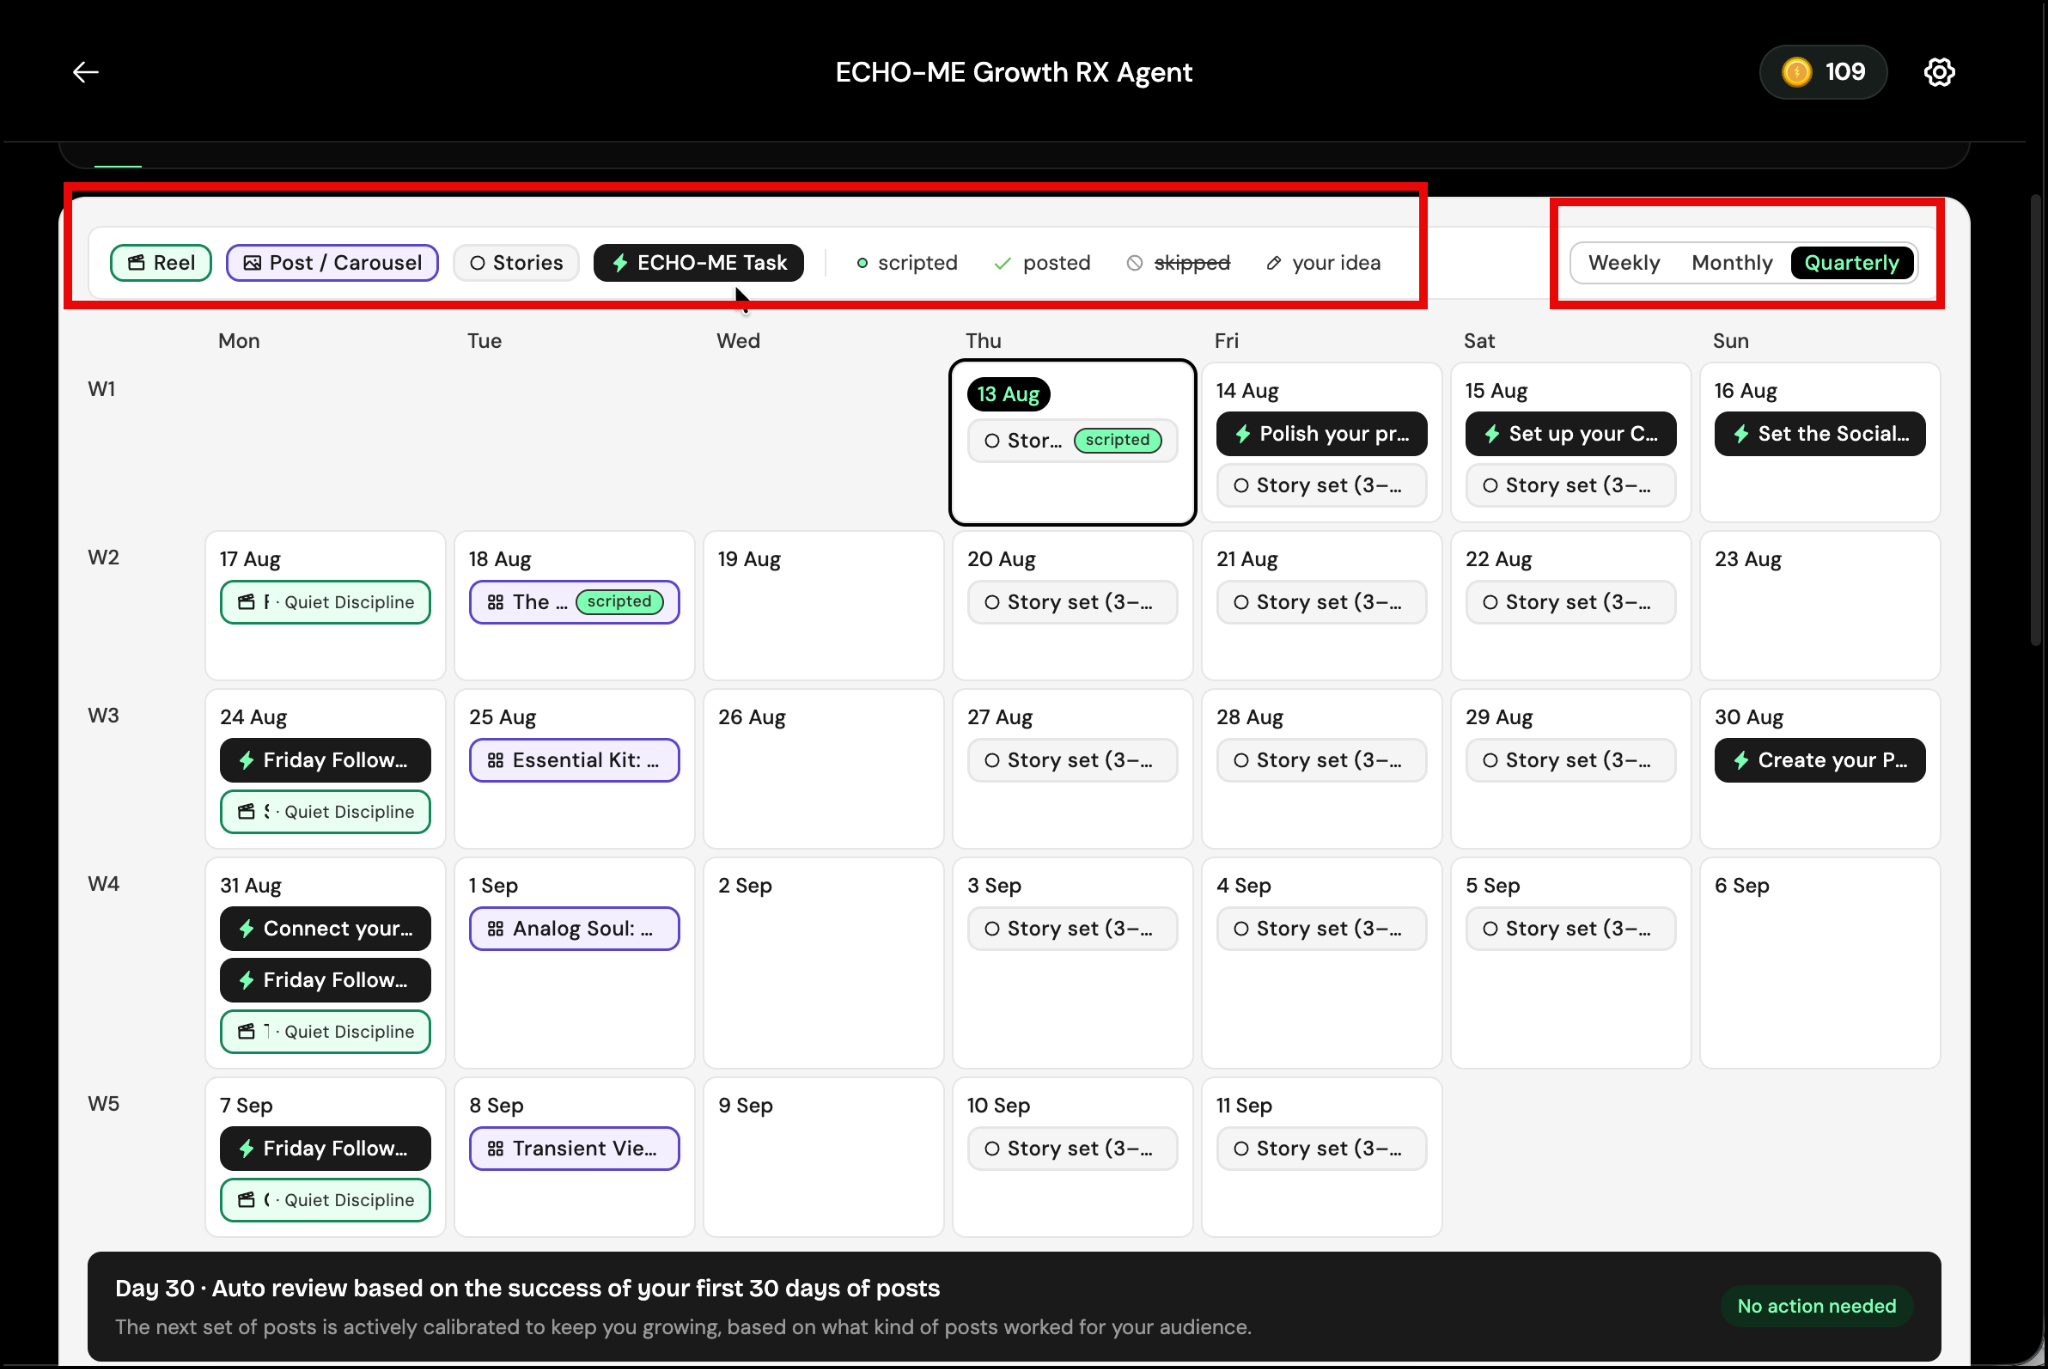The height and width of the screenshot is (1369, 2048).
Task: Toggle the Stories filter chip
Action: [x=516, y=263]
